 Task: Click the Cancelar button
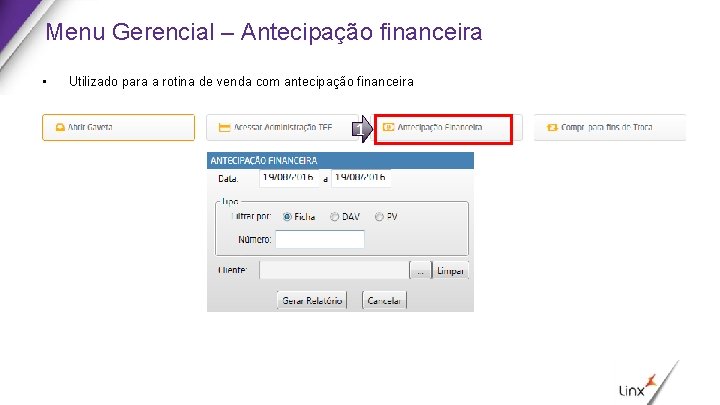(x=384, y=301)
